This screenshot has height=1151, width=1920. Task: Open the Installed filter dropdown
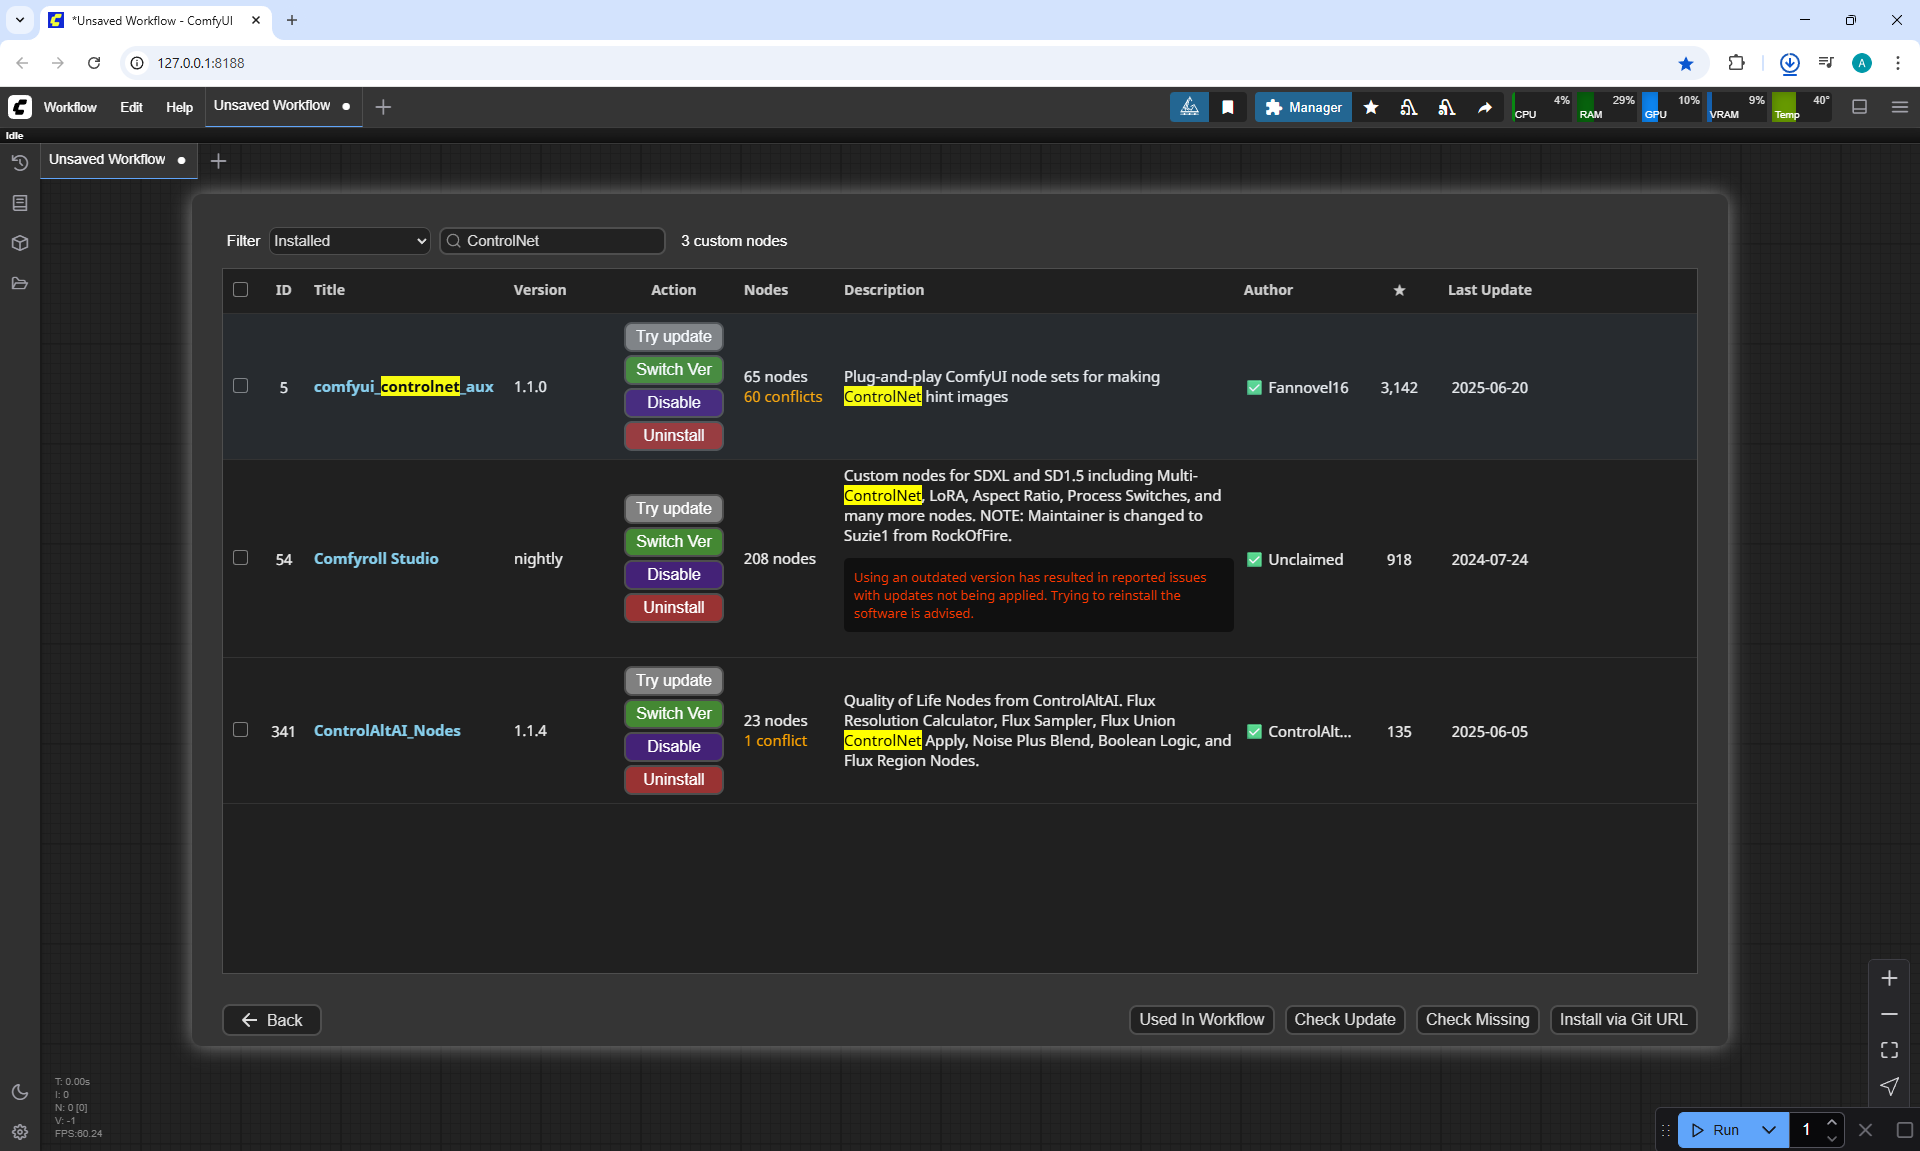pos(349,241)
